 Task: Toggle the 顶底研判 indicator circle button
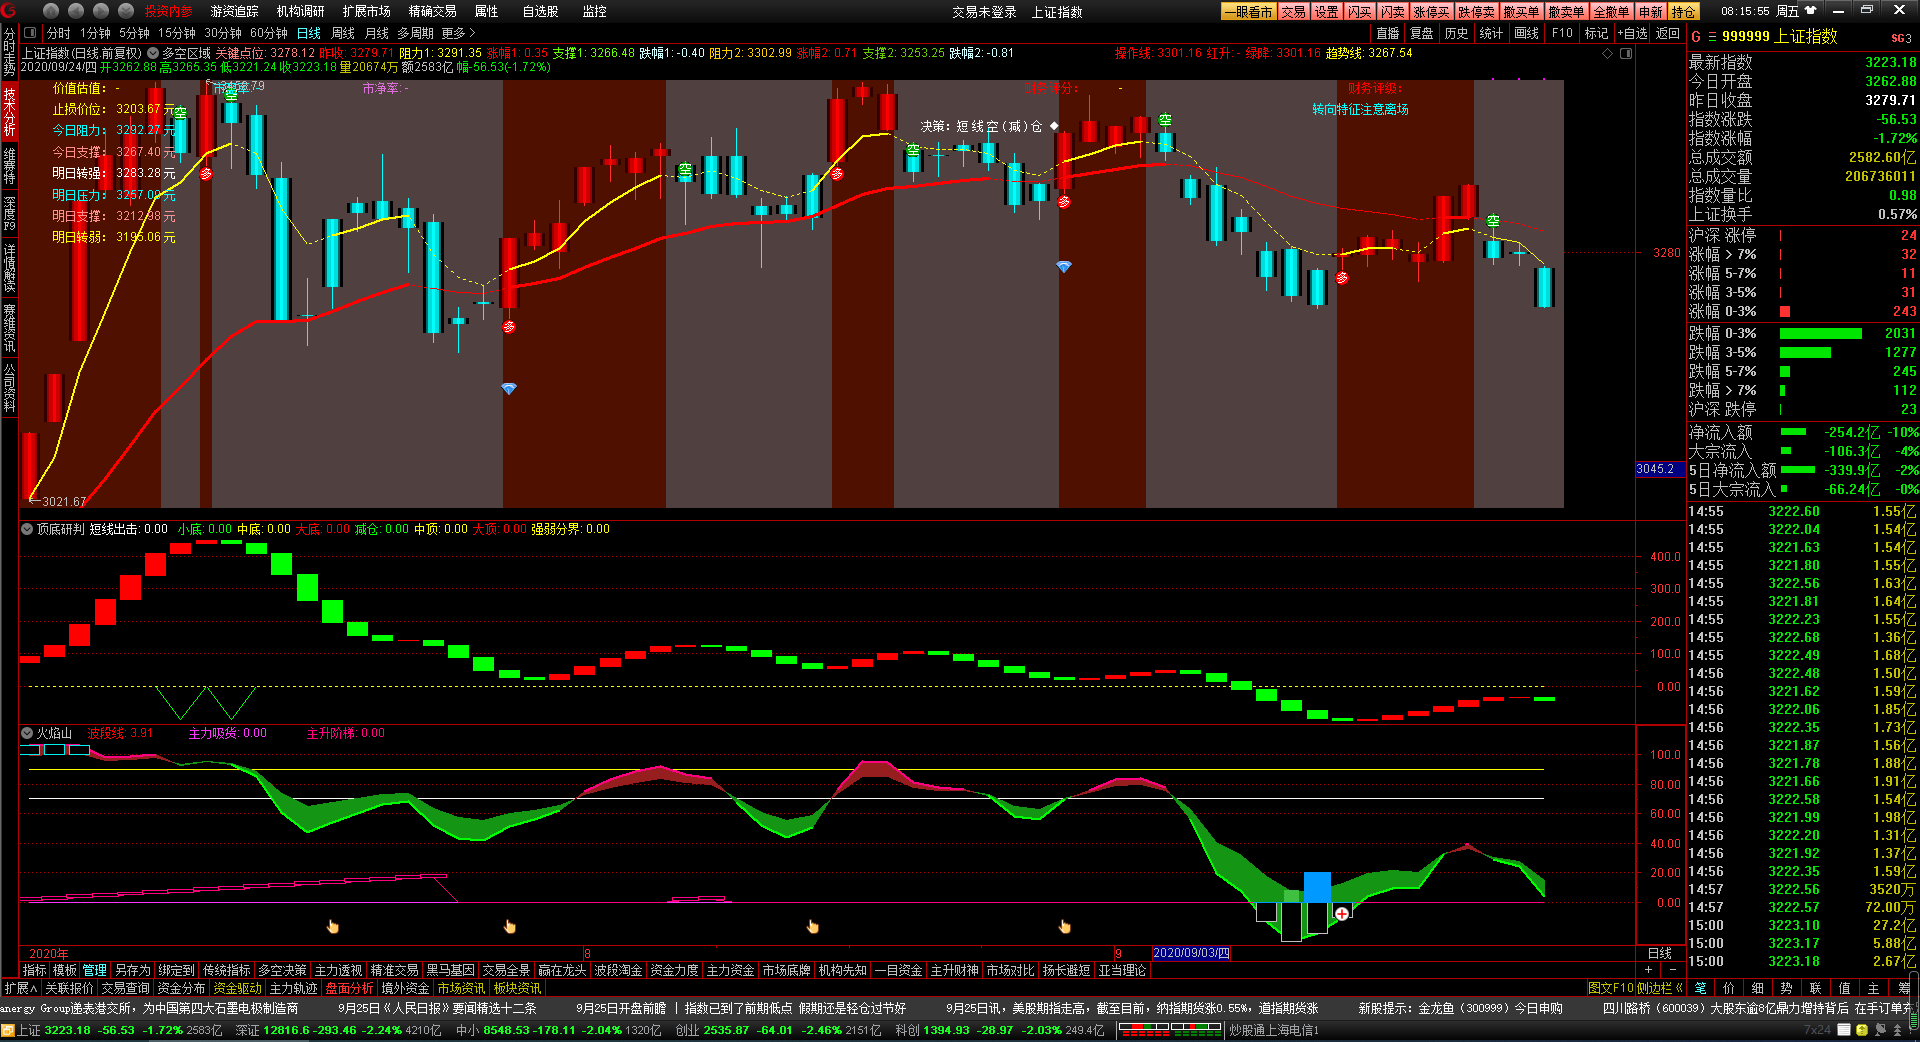point(28,529)
